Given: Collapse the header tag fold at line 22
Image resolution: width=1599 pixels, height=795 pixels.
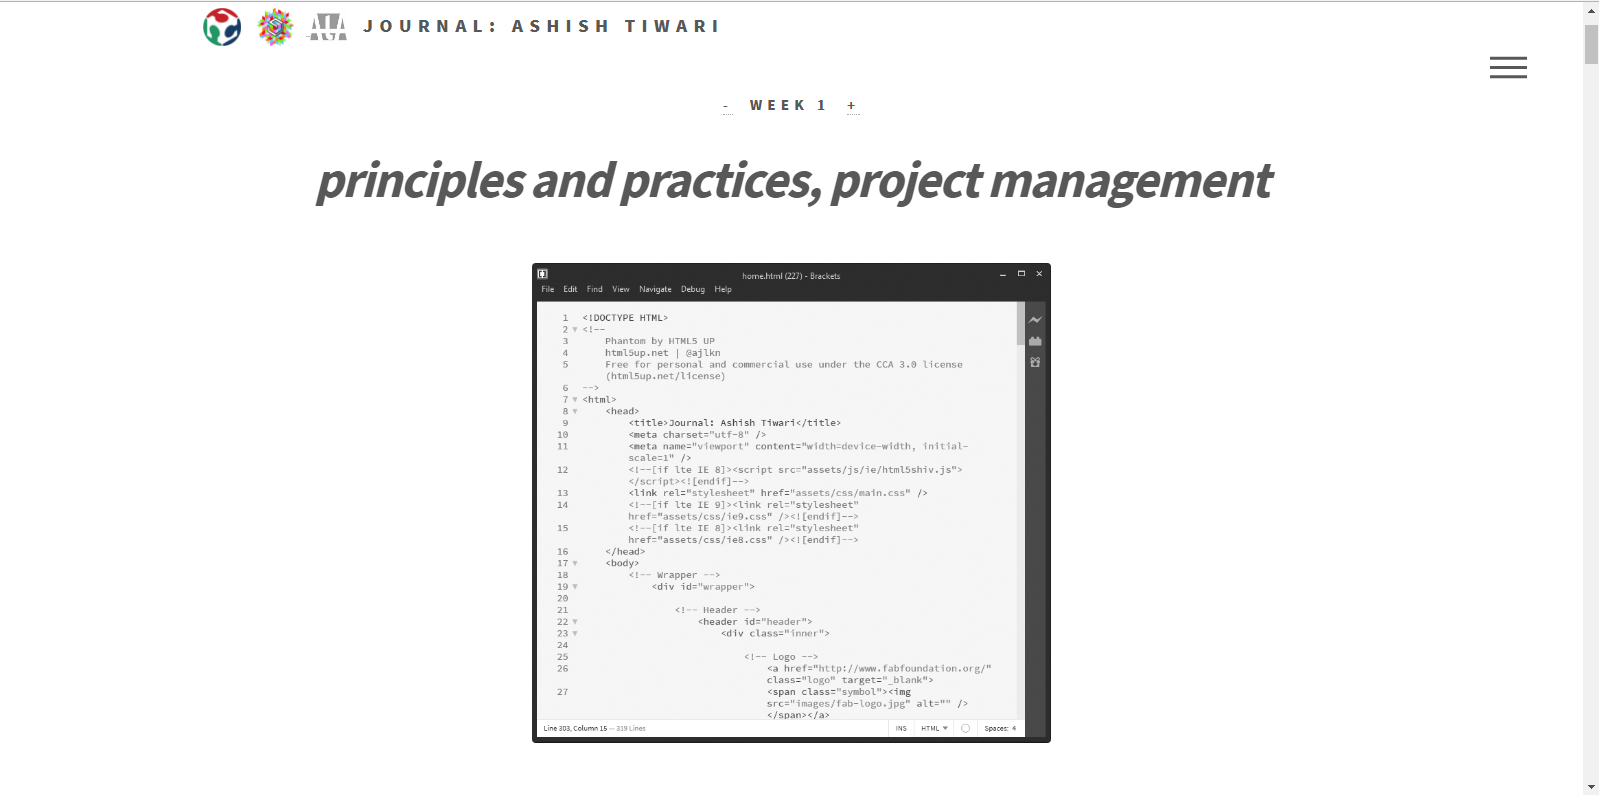Looking at the screenshot, I should click(575, 622).
